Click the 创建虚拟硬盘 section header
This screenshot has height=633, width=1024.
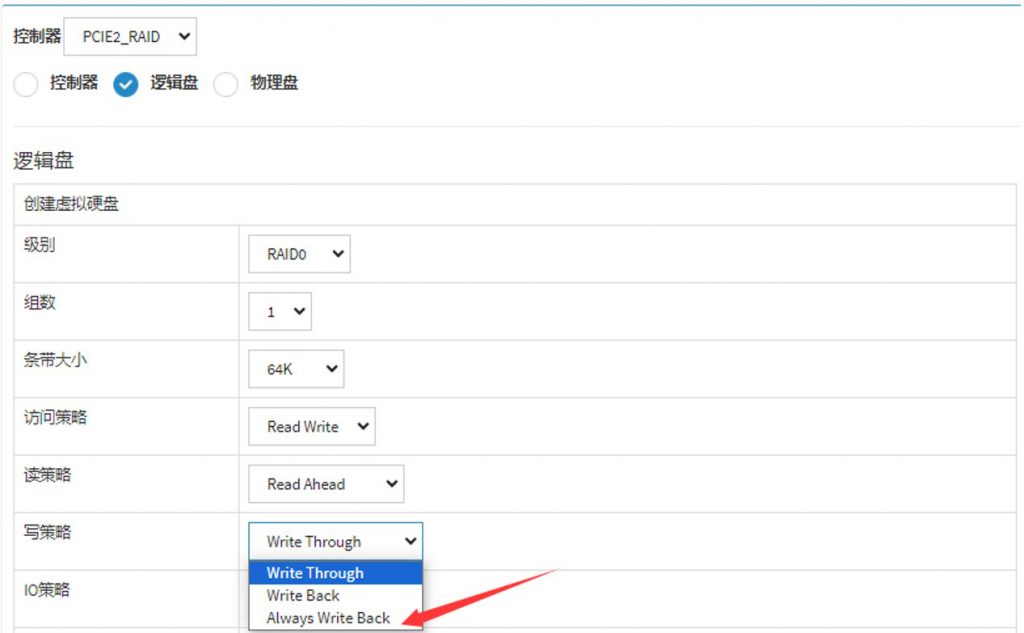click(x=71, y=204)
